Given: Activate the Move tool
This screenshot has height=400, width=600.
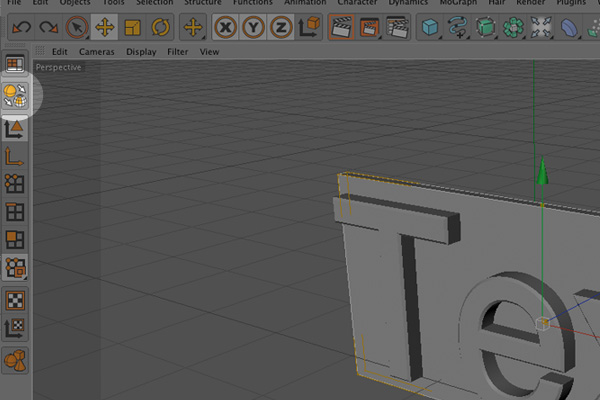Looking at the screenshot, I should [104, 27].
